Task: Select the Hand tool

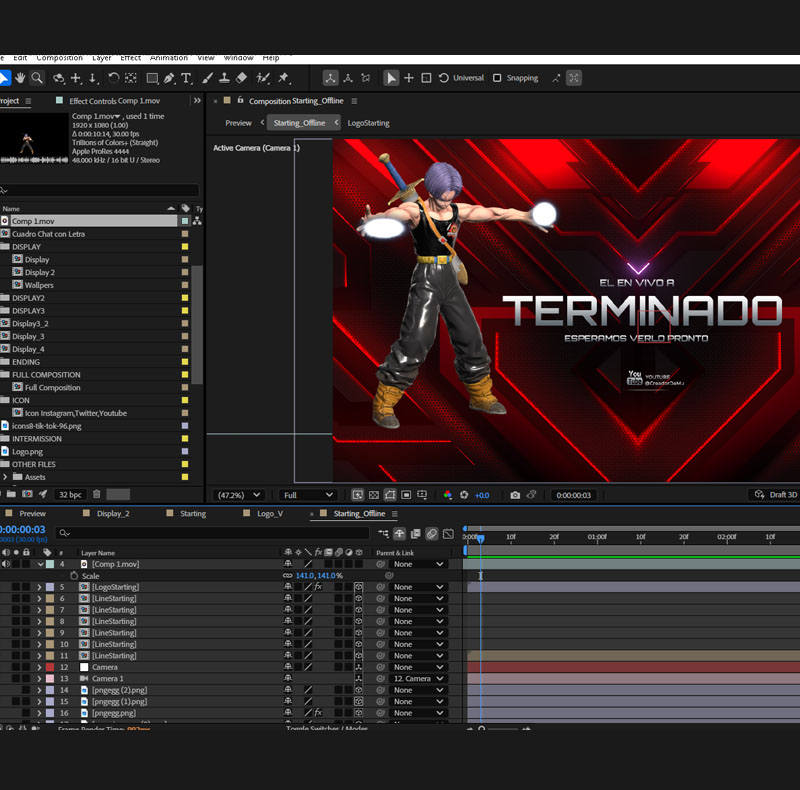Action: tap(20, 78)
